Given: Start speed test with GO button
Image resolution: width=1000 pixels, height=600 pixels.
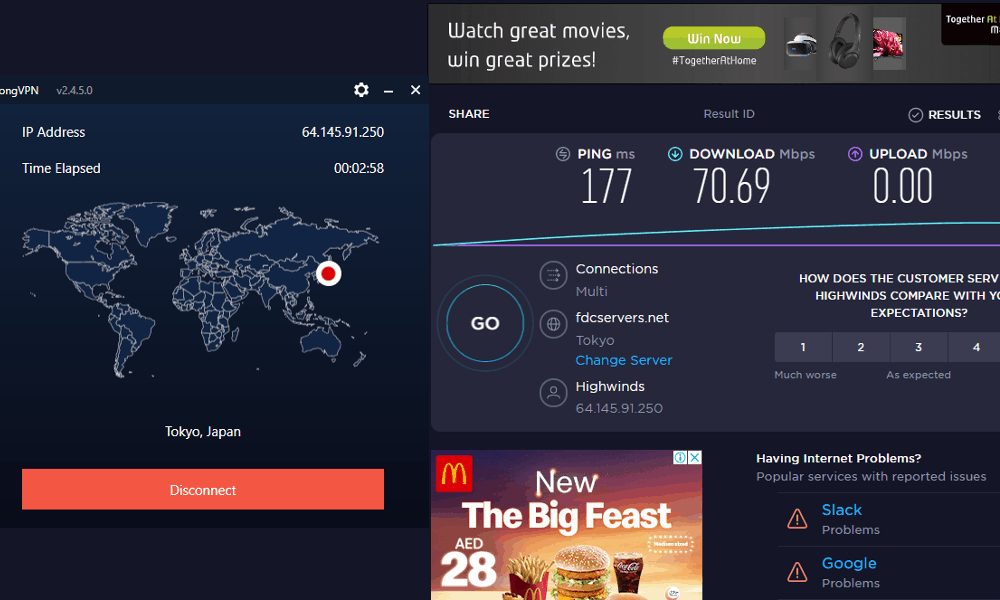Looking at the screenshot, I should pyautogui.click(x=485, y=323).
